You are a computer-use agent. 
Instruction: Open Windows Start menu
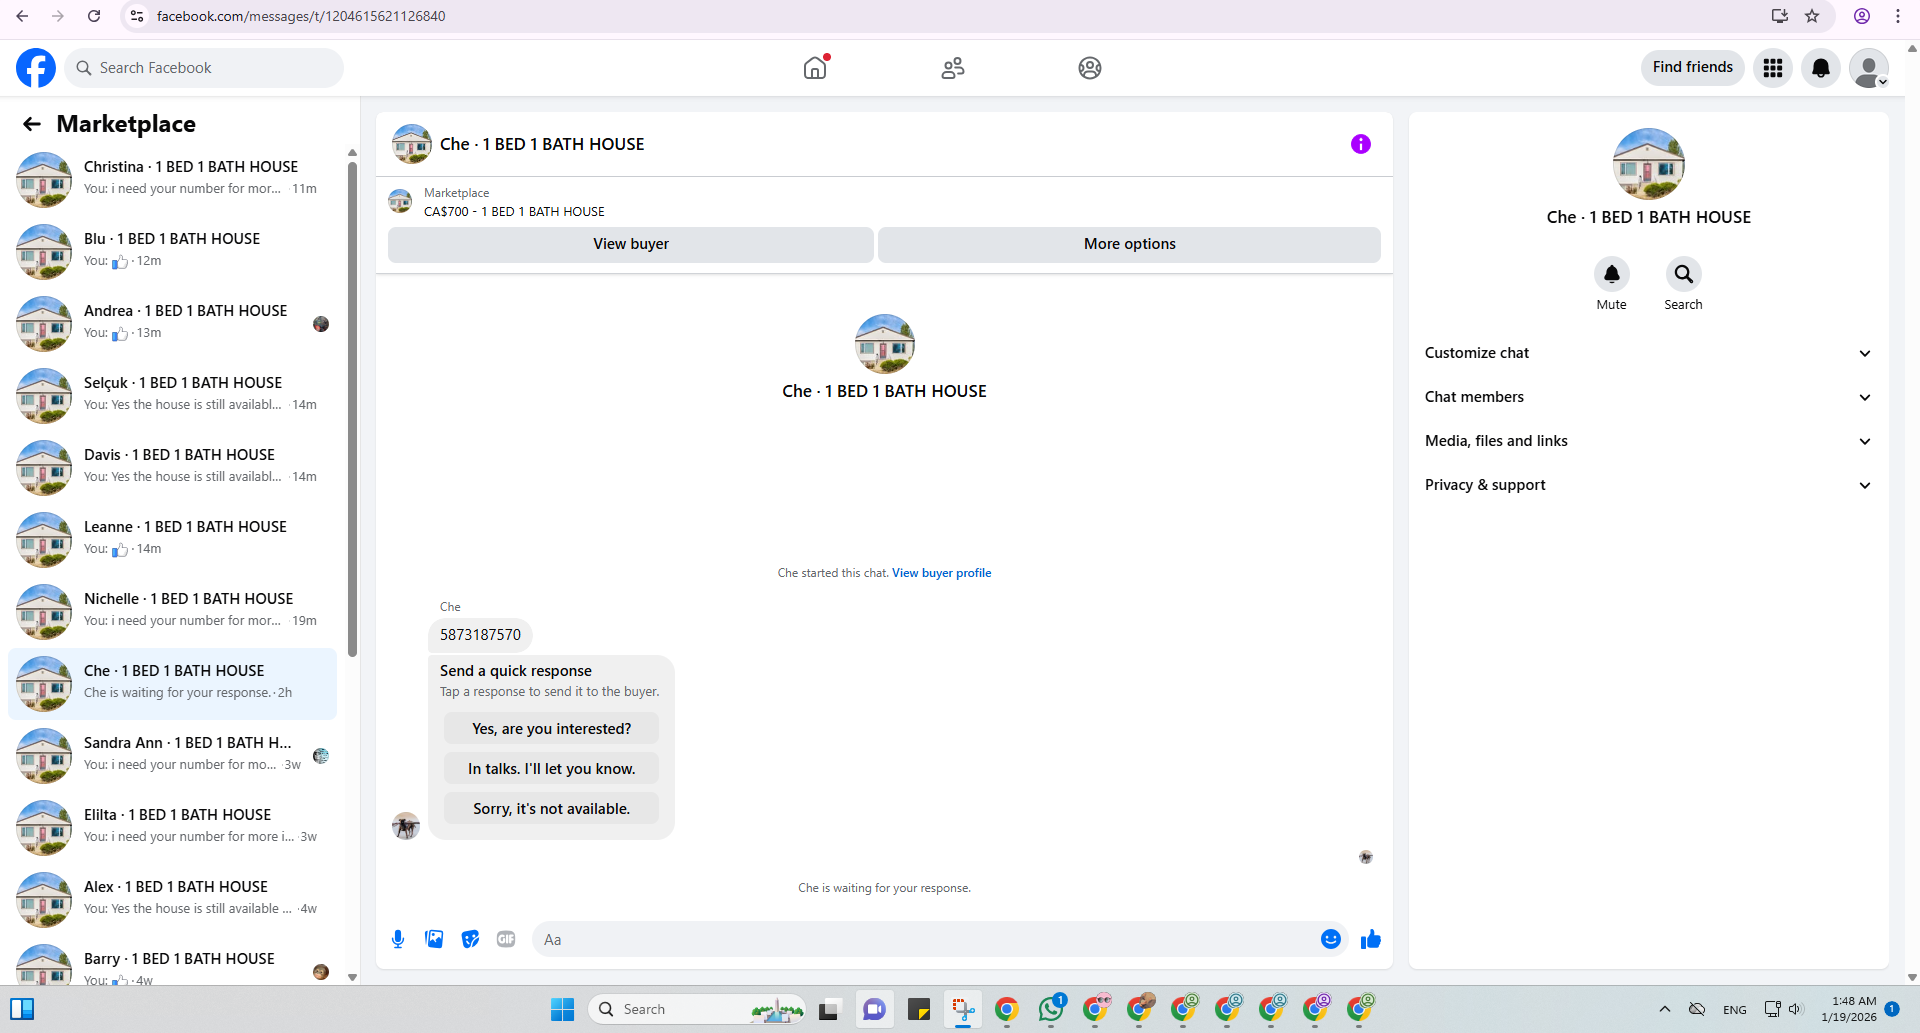tap(563, 1010)
